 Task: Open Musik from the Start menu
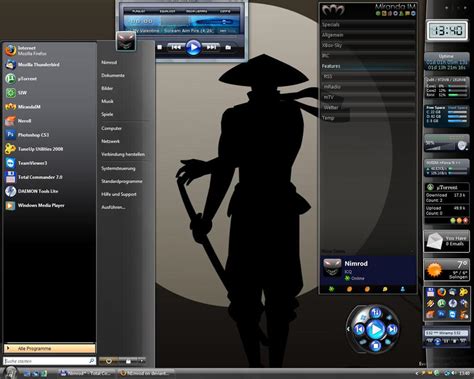coord(107,101)
